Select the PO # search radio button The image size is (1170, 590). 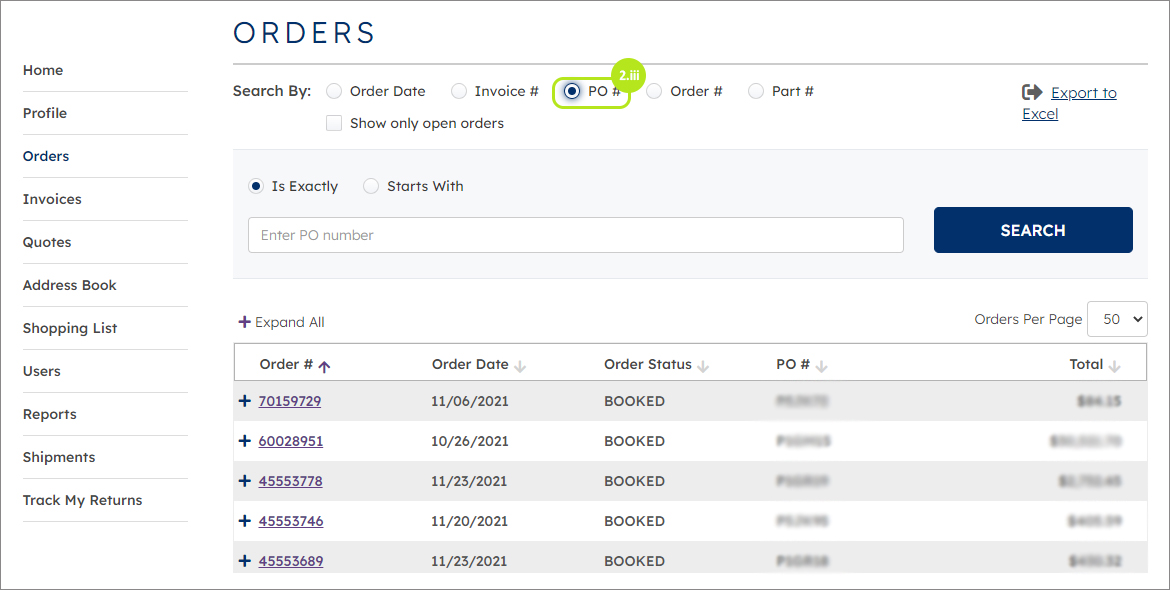(572, 91)
